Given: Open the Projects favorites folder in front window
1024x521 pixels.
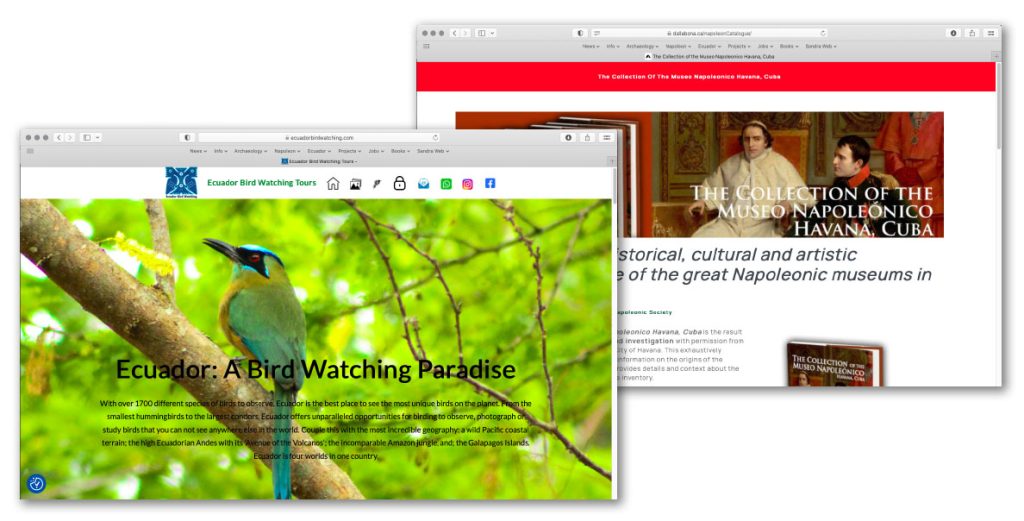Looking at the screenshot, I should pyautogui.click(x=349, y=151).
